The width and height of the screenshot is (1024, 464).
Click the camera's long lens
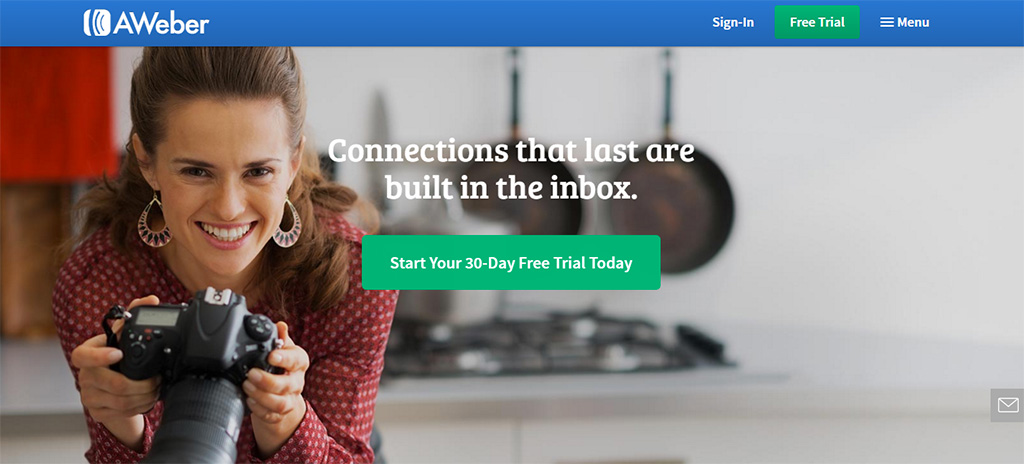[x=196, y=418]
